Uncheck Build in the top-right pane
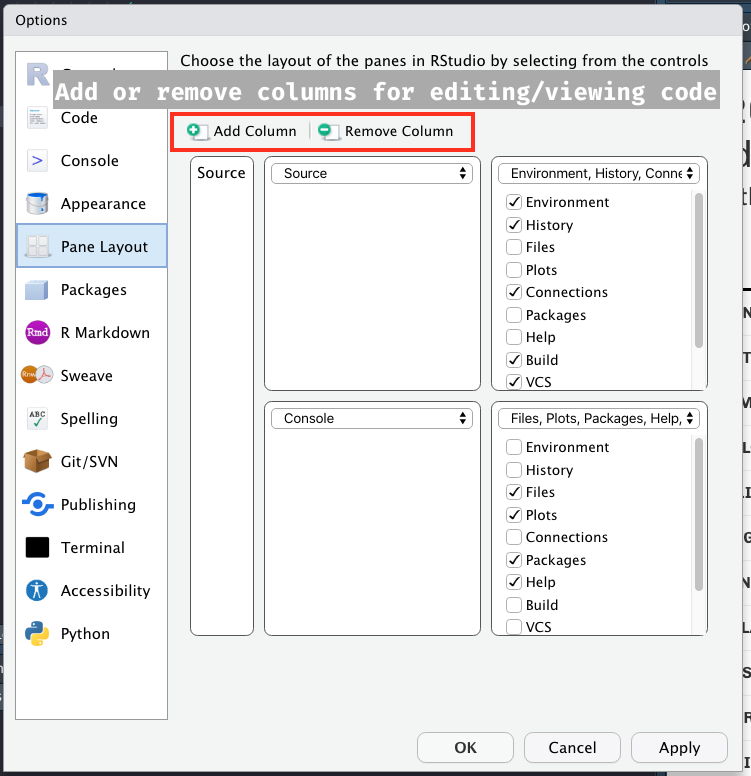Image resolution: width=751 pixels, height=776 pixels. [514, 360]
